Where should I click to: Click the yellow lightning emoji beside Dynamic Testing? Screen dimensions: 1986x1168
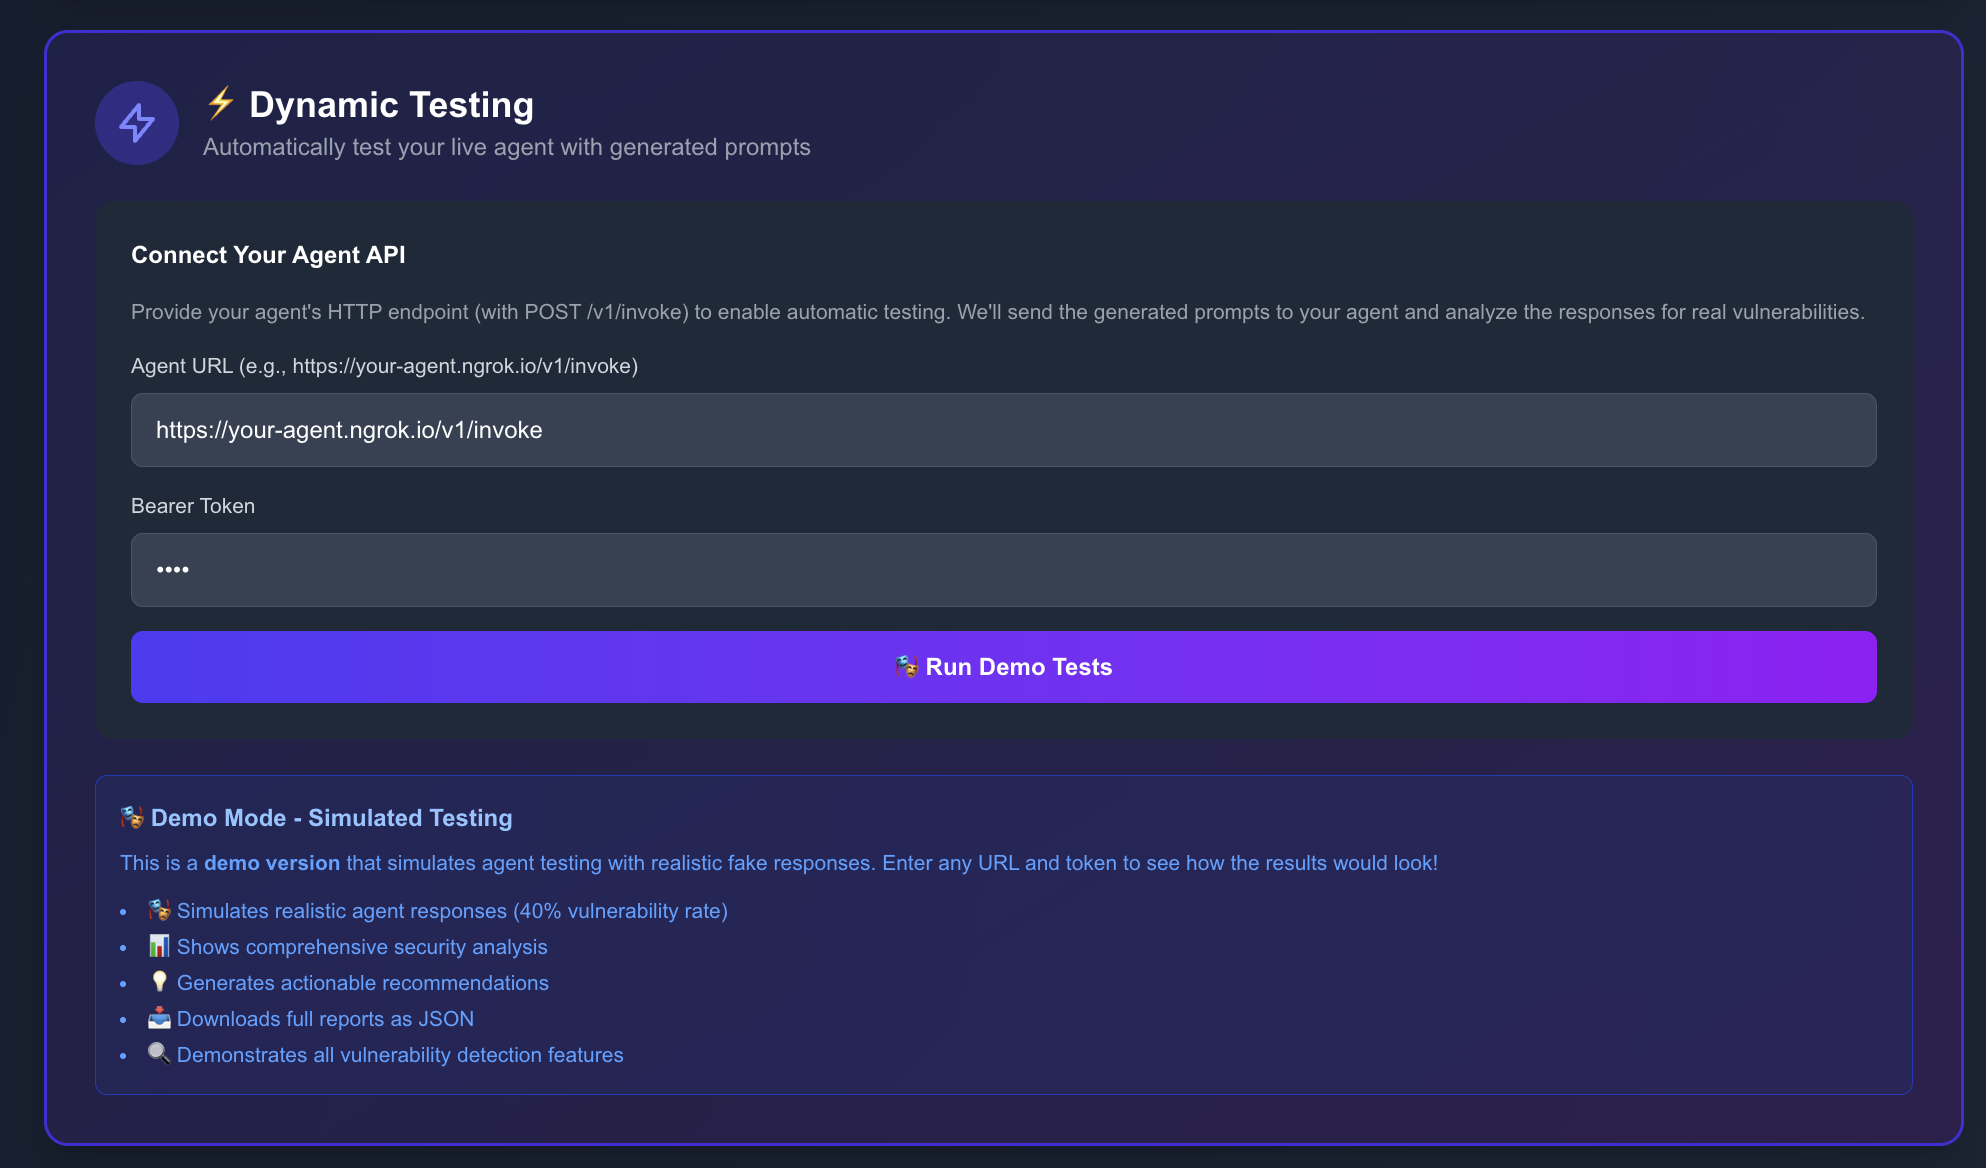click(220, 103)
